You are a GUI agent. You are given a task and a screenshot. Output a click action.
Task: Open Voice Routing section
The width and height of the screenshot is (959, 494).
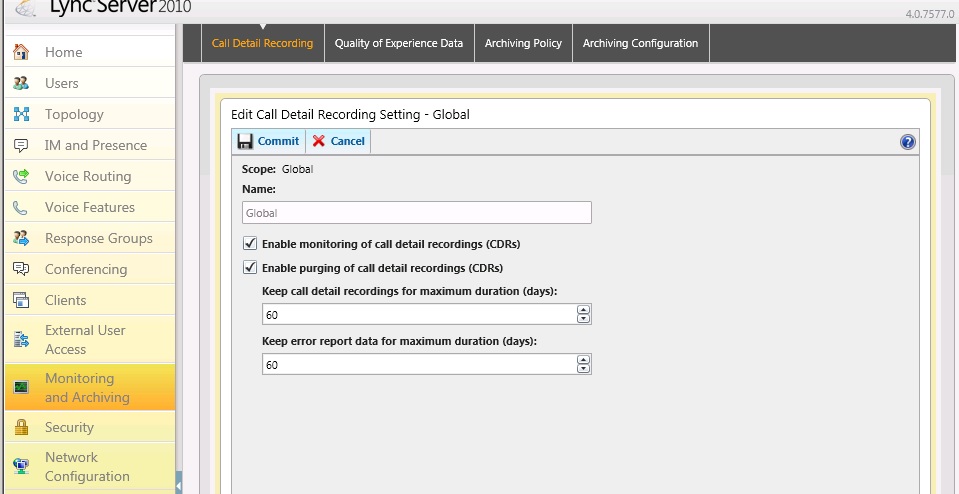click(90, 176)
